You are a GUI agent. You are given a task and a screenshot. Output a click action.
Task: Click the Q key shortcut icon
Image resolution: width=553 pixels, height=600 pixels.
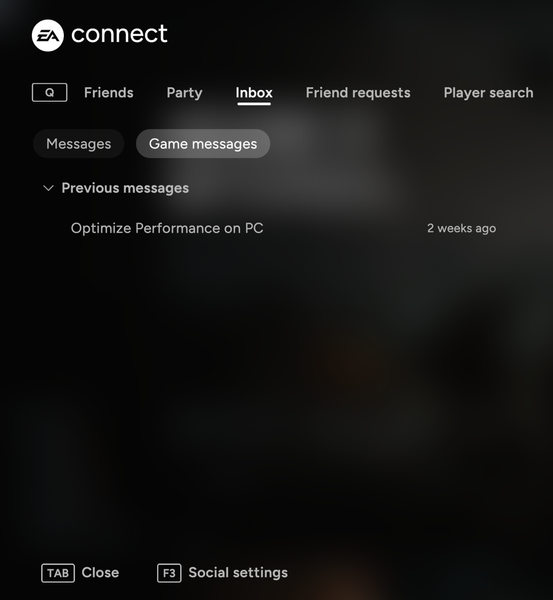(49, 93)
